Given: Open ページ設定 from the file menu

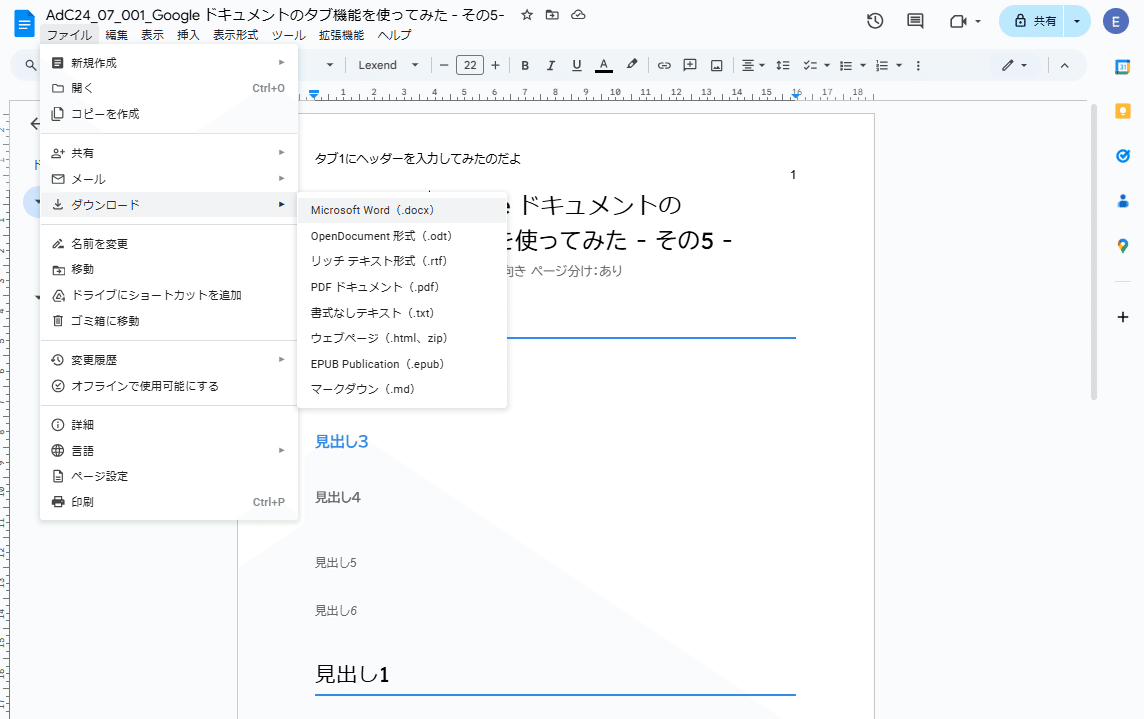Looking at the screenshot, I should [169, 476].
